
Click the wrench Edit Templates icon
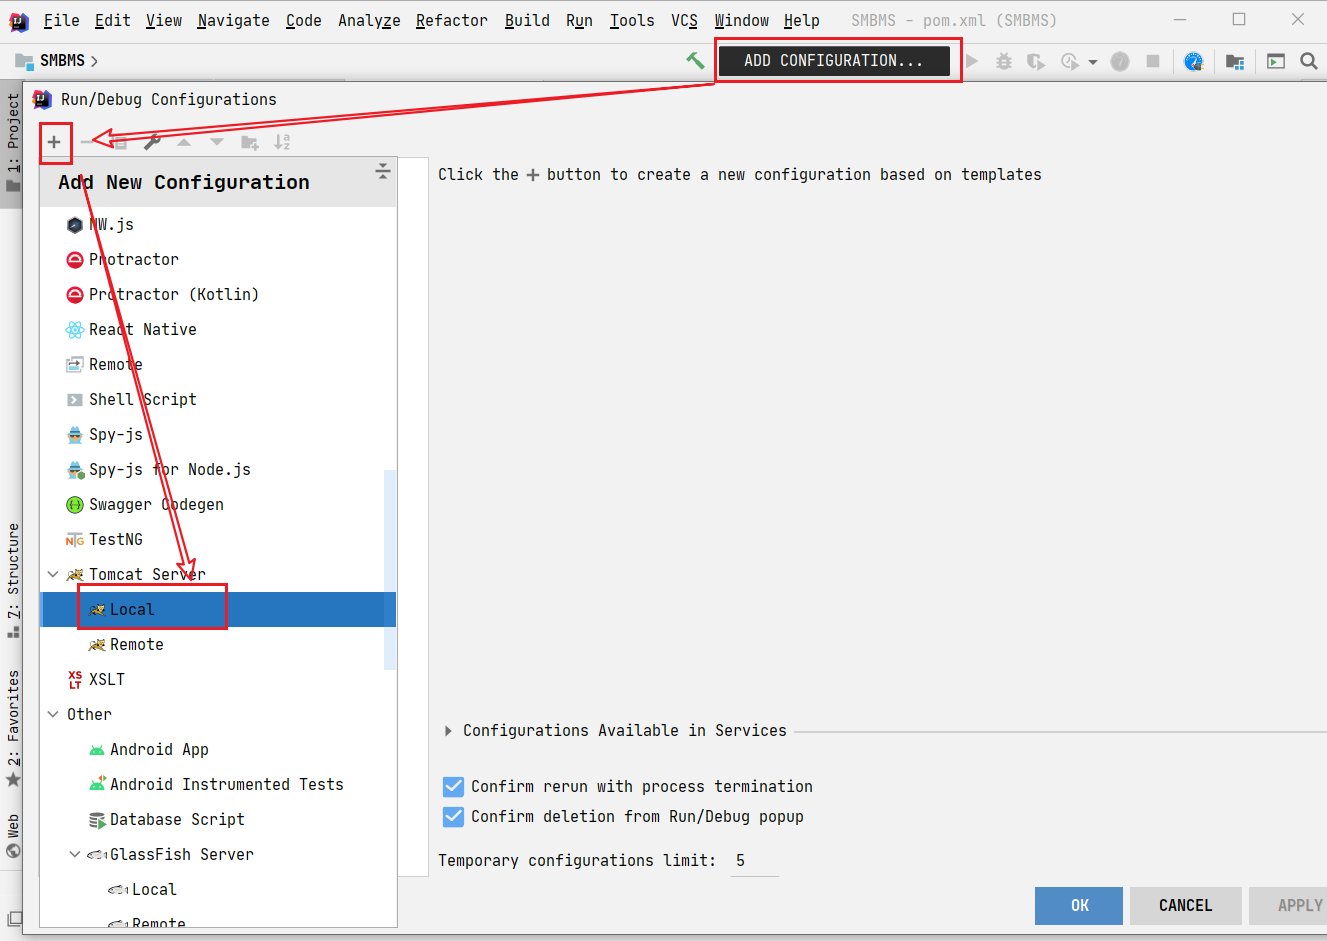coord(152,142)
